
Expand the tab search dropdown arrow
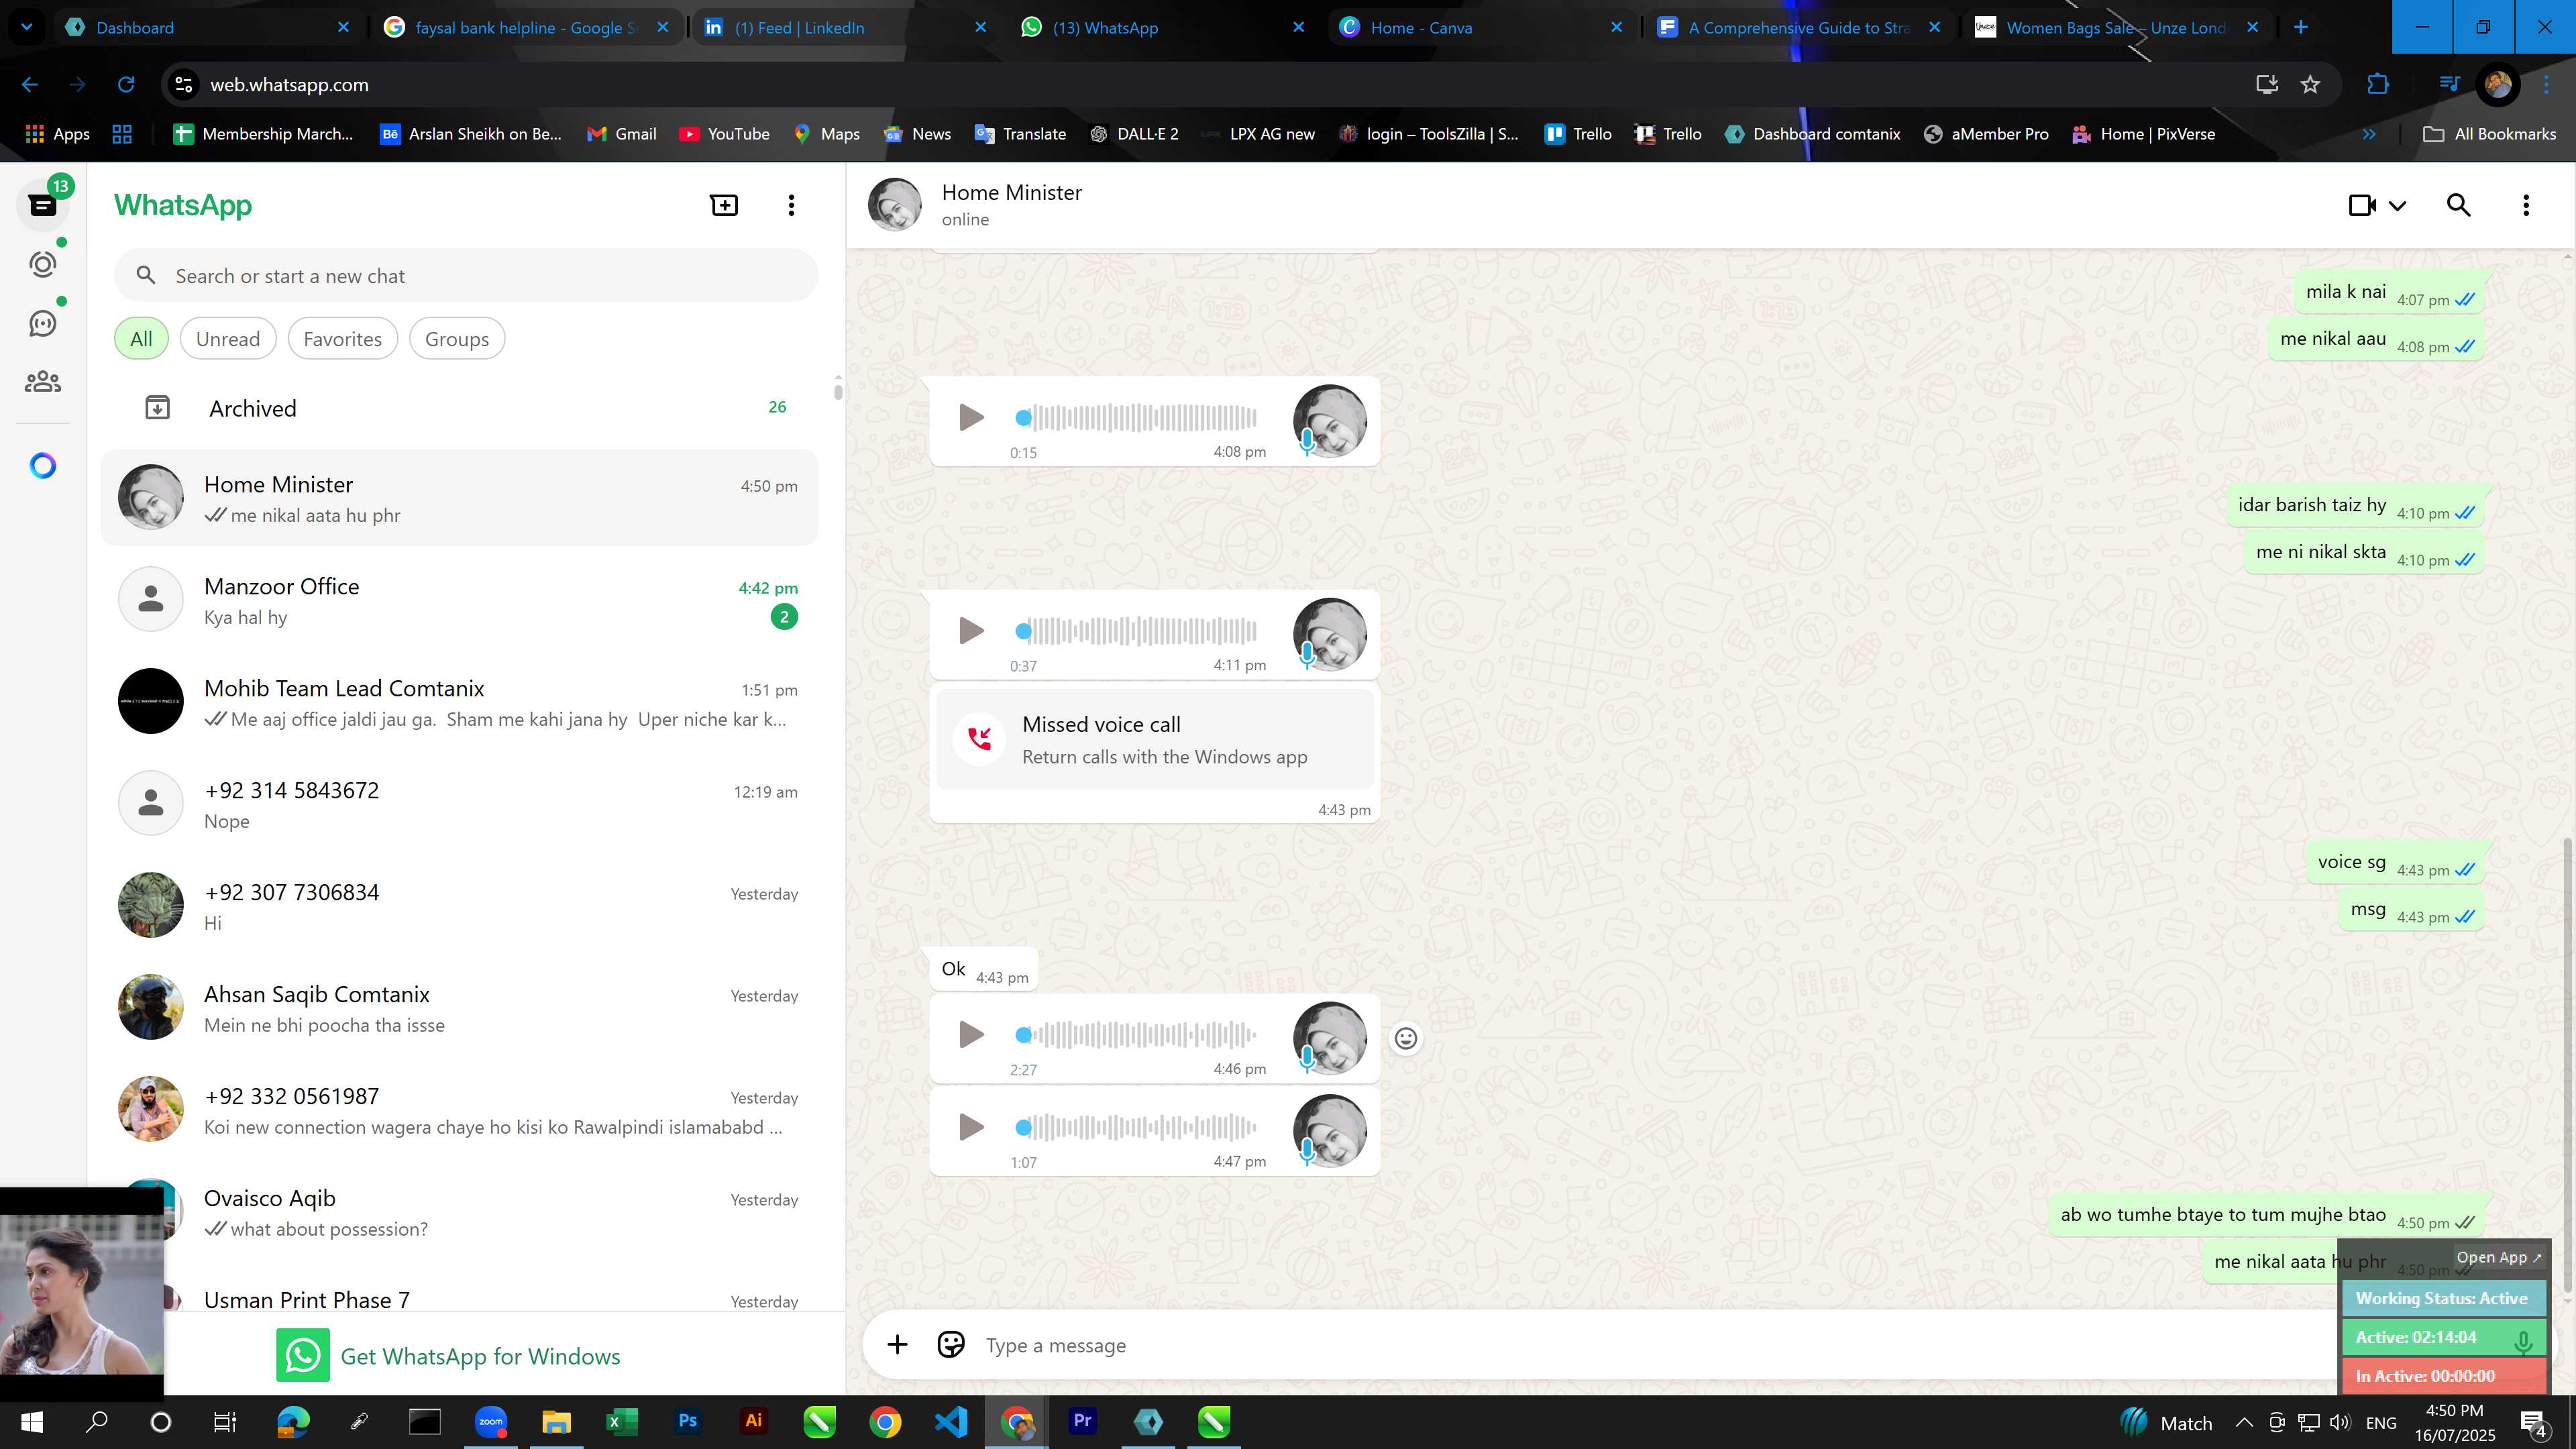pos(27,27)
